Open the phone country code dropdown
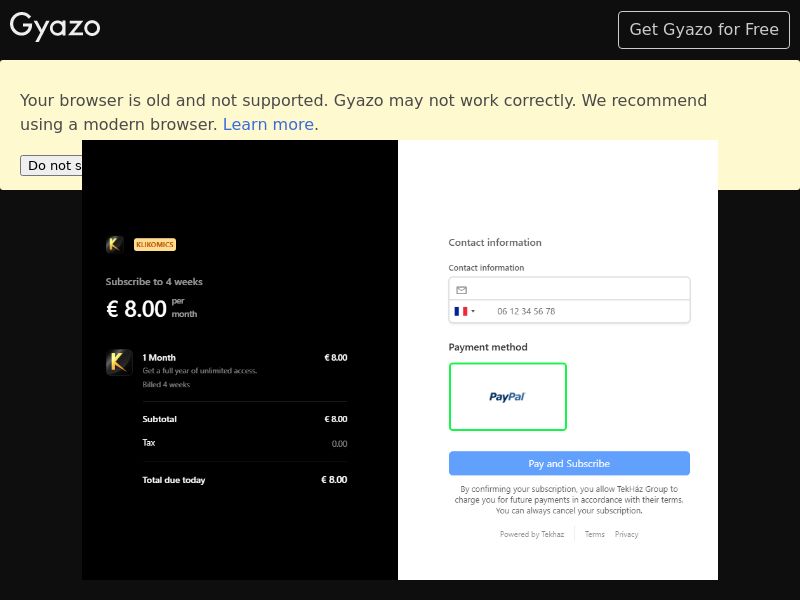800x600 pixels. point(464,311)
